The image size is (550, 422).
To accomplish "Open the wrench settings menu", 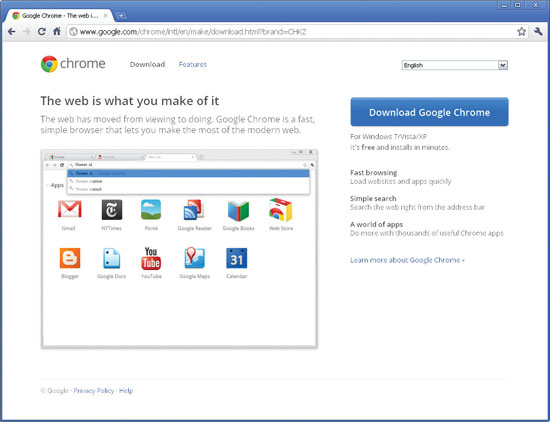I will click(x=538, y=32).
